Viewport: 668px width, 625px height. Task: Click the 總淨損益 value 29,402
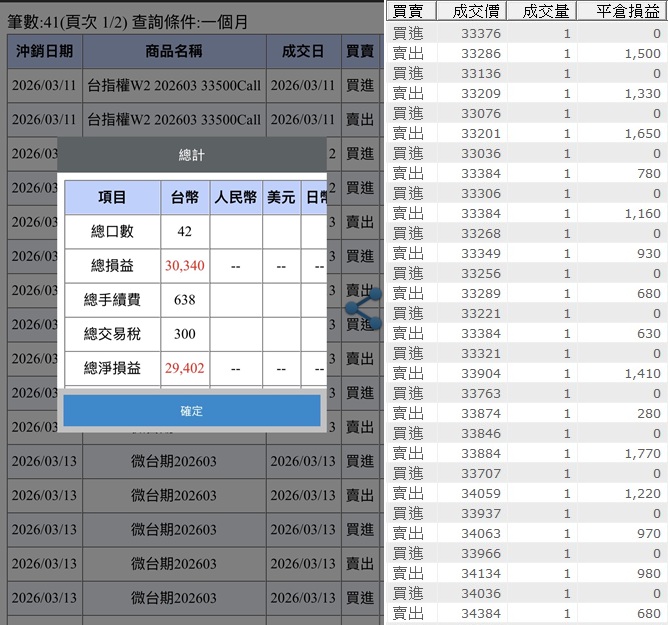pos(185,368)
